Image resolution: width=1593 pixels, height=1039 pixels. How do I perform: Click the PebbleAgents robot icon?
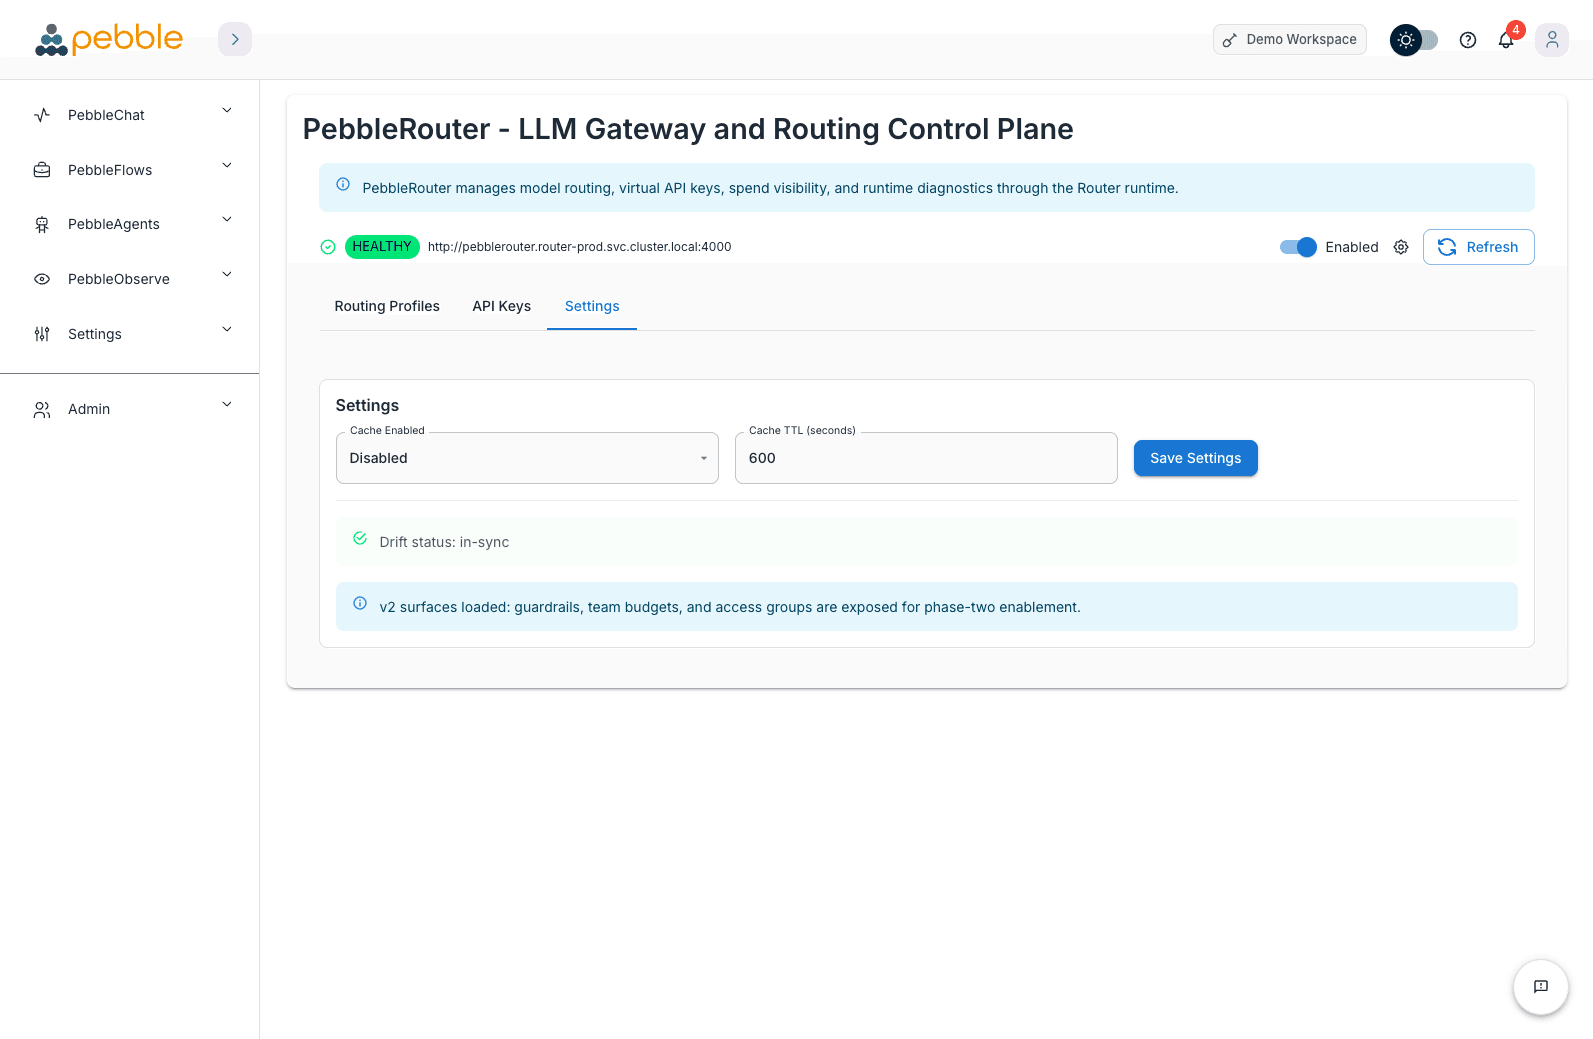pos(41,224)
